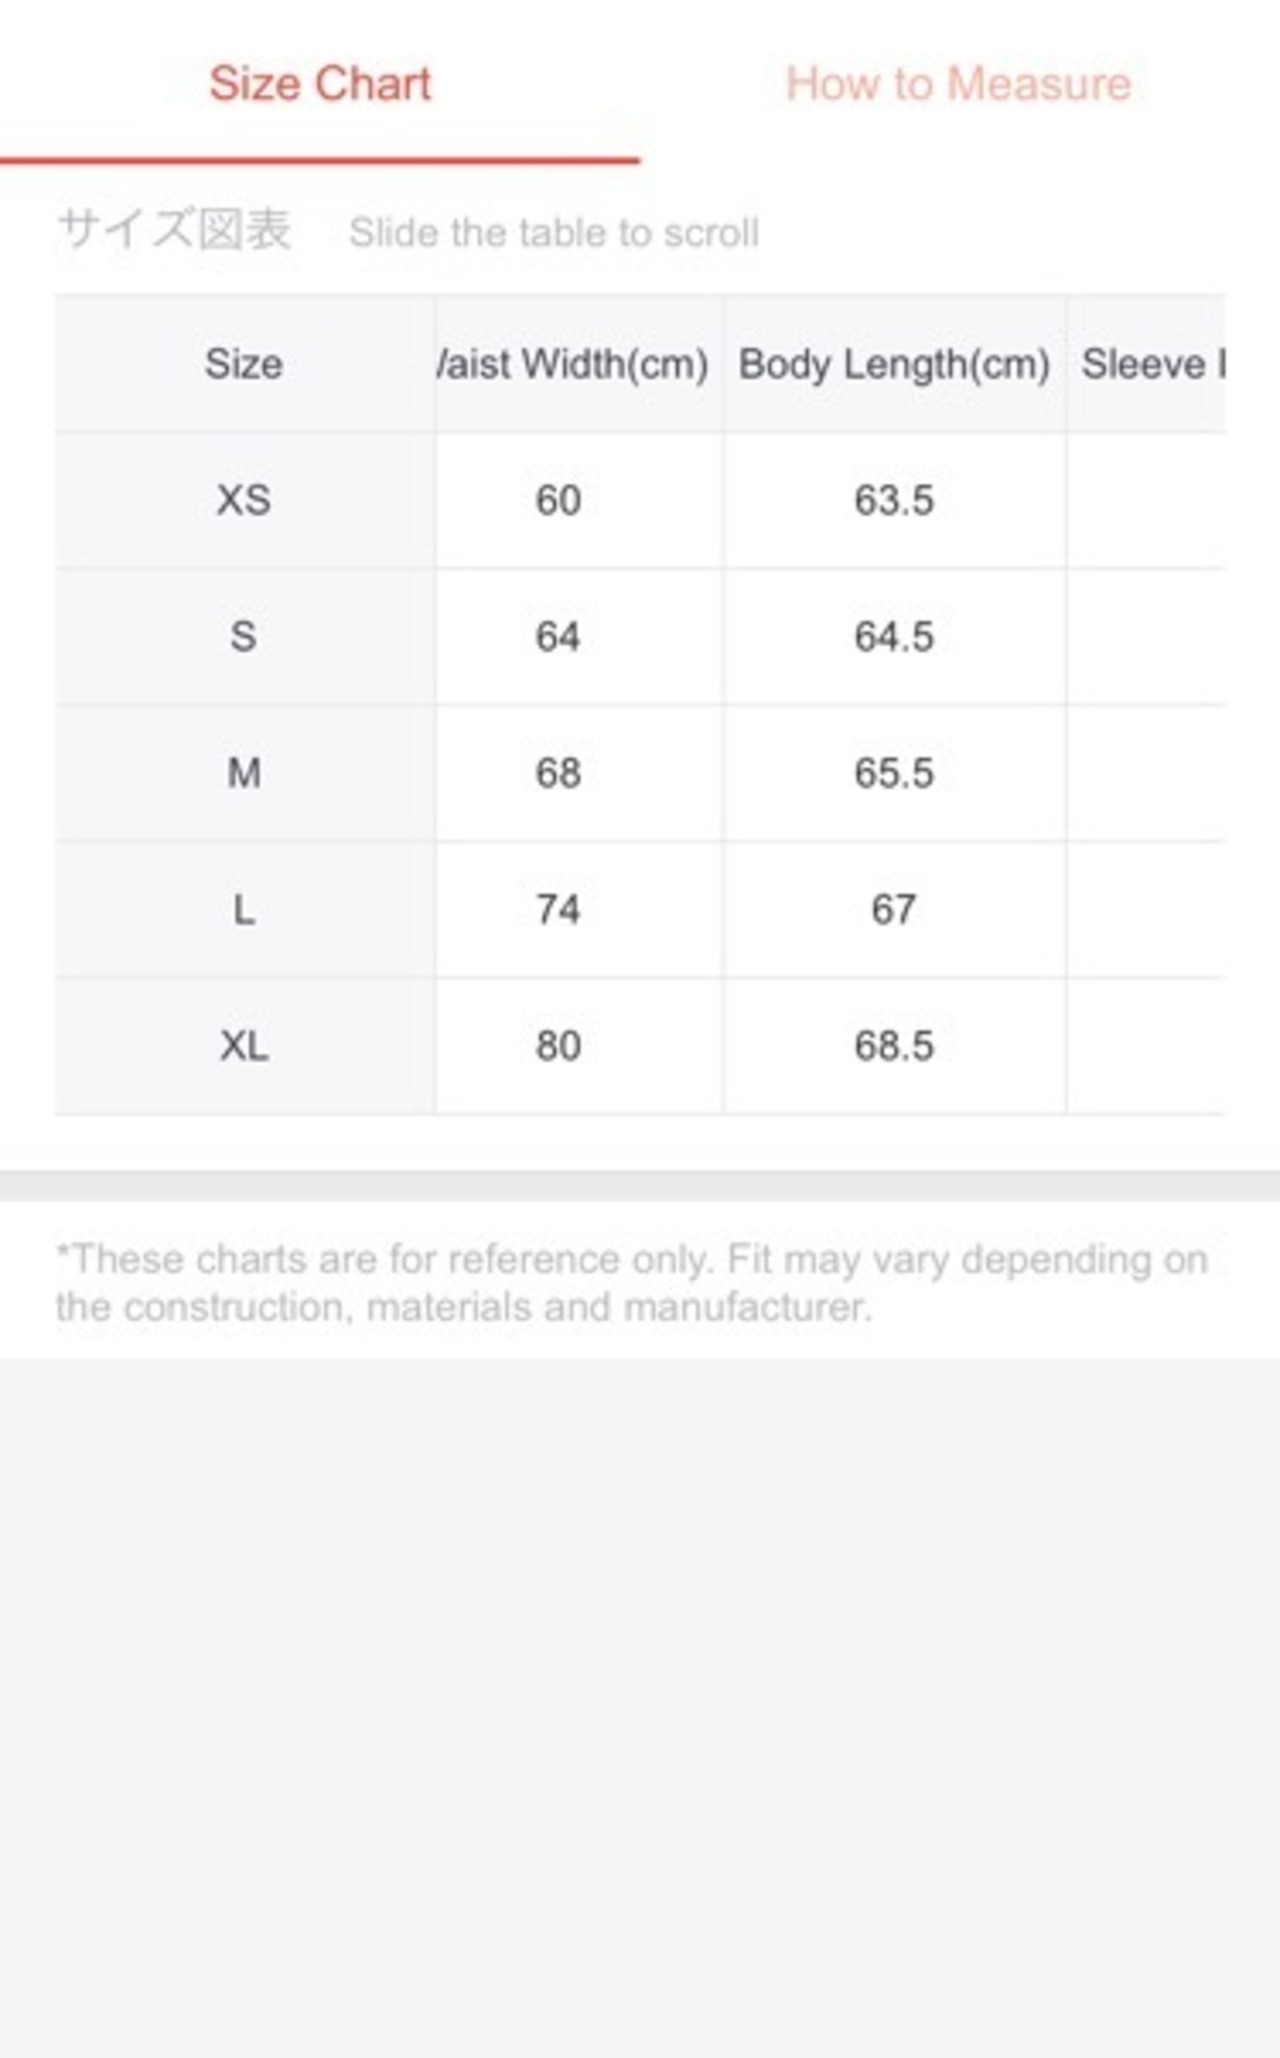Select the XL size row label

[244, 1046]
